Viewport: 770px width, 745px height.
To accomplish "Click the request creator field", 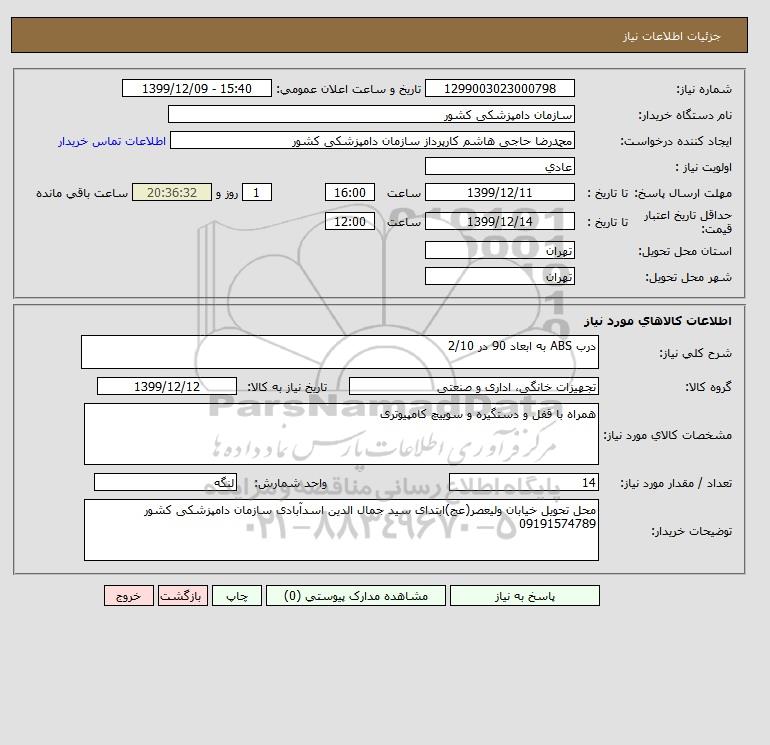I will [372, 140].
